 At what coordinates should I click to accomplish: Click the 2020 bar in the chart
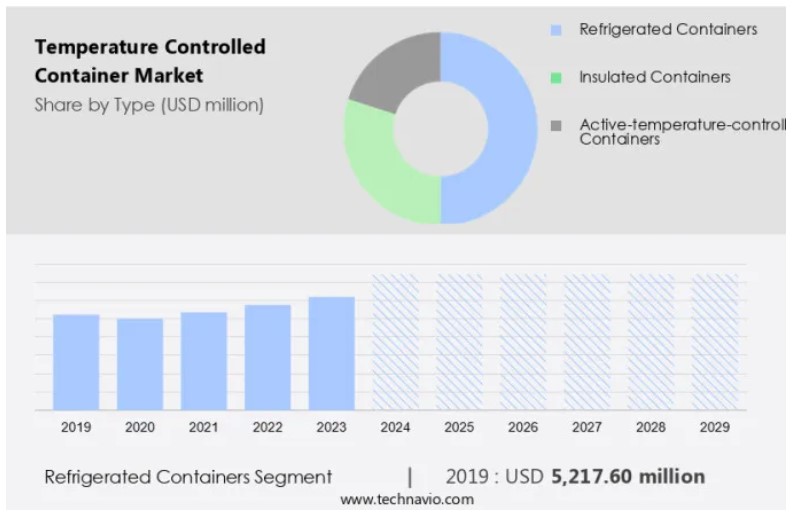point(140,364)
